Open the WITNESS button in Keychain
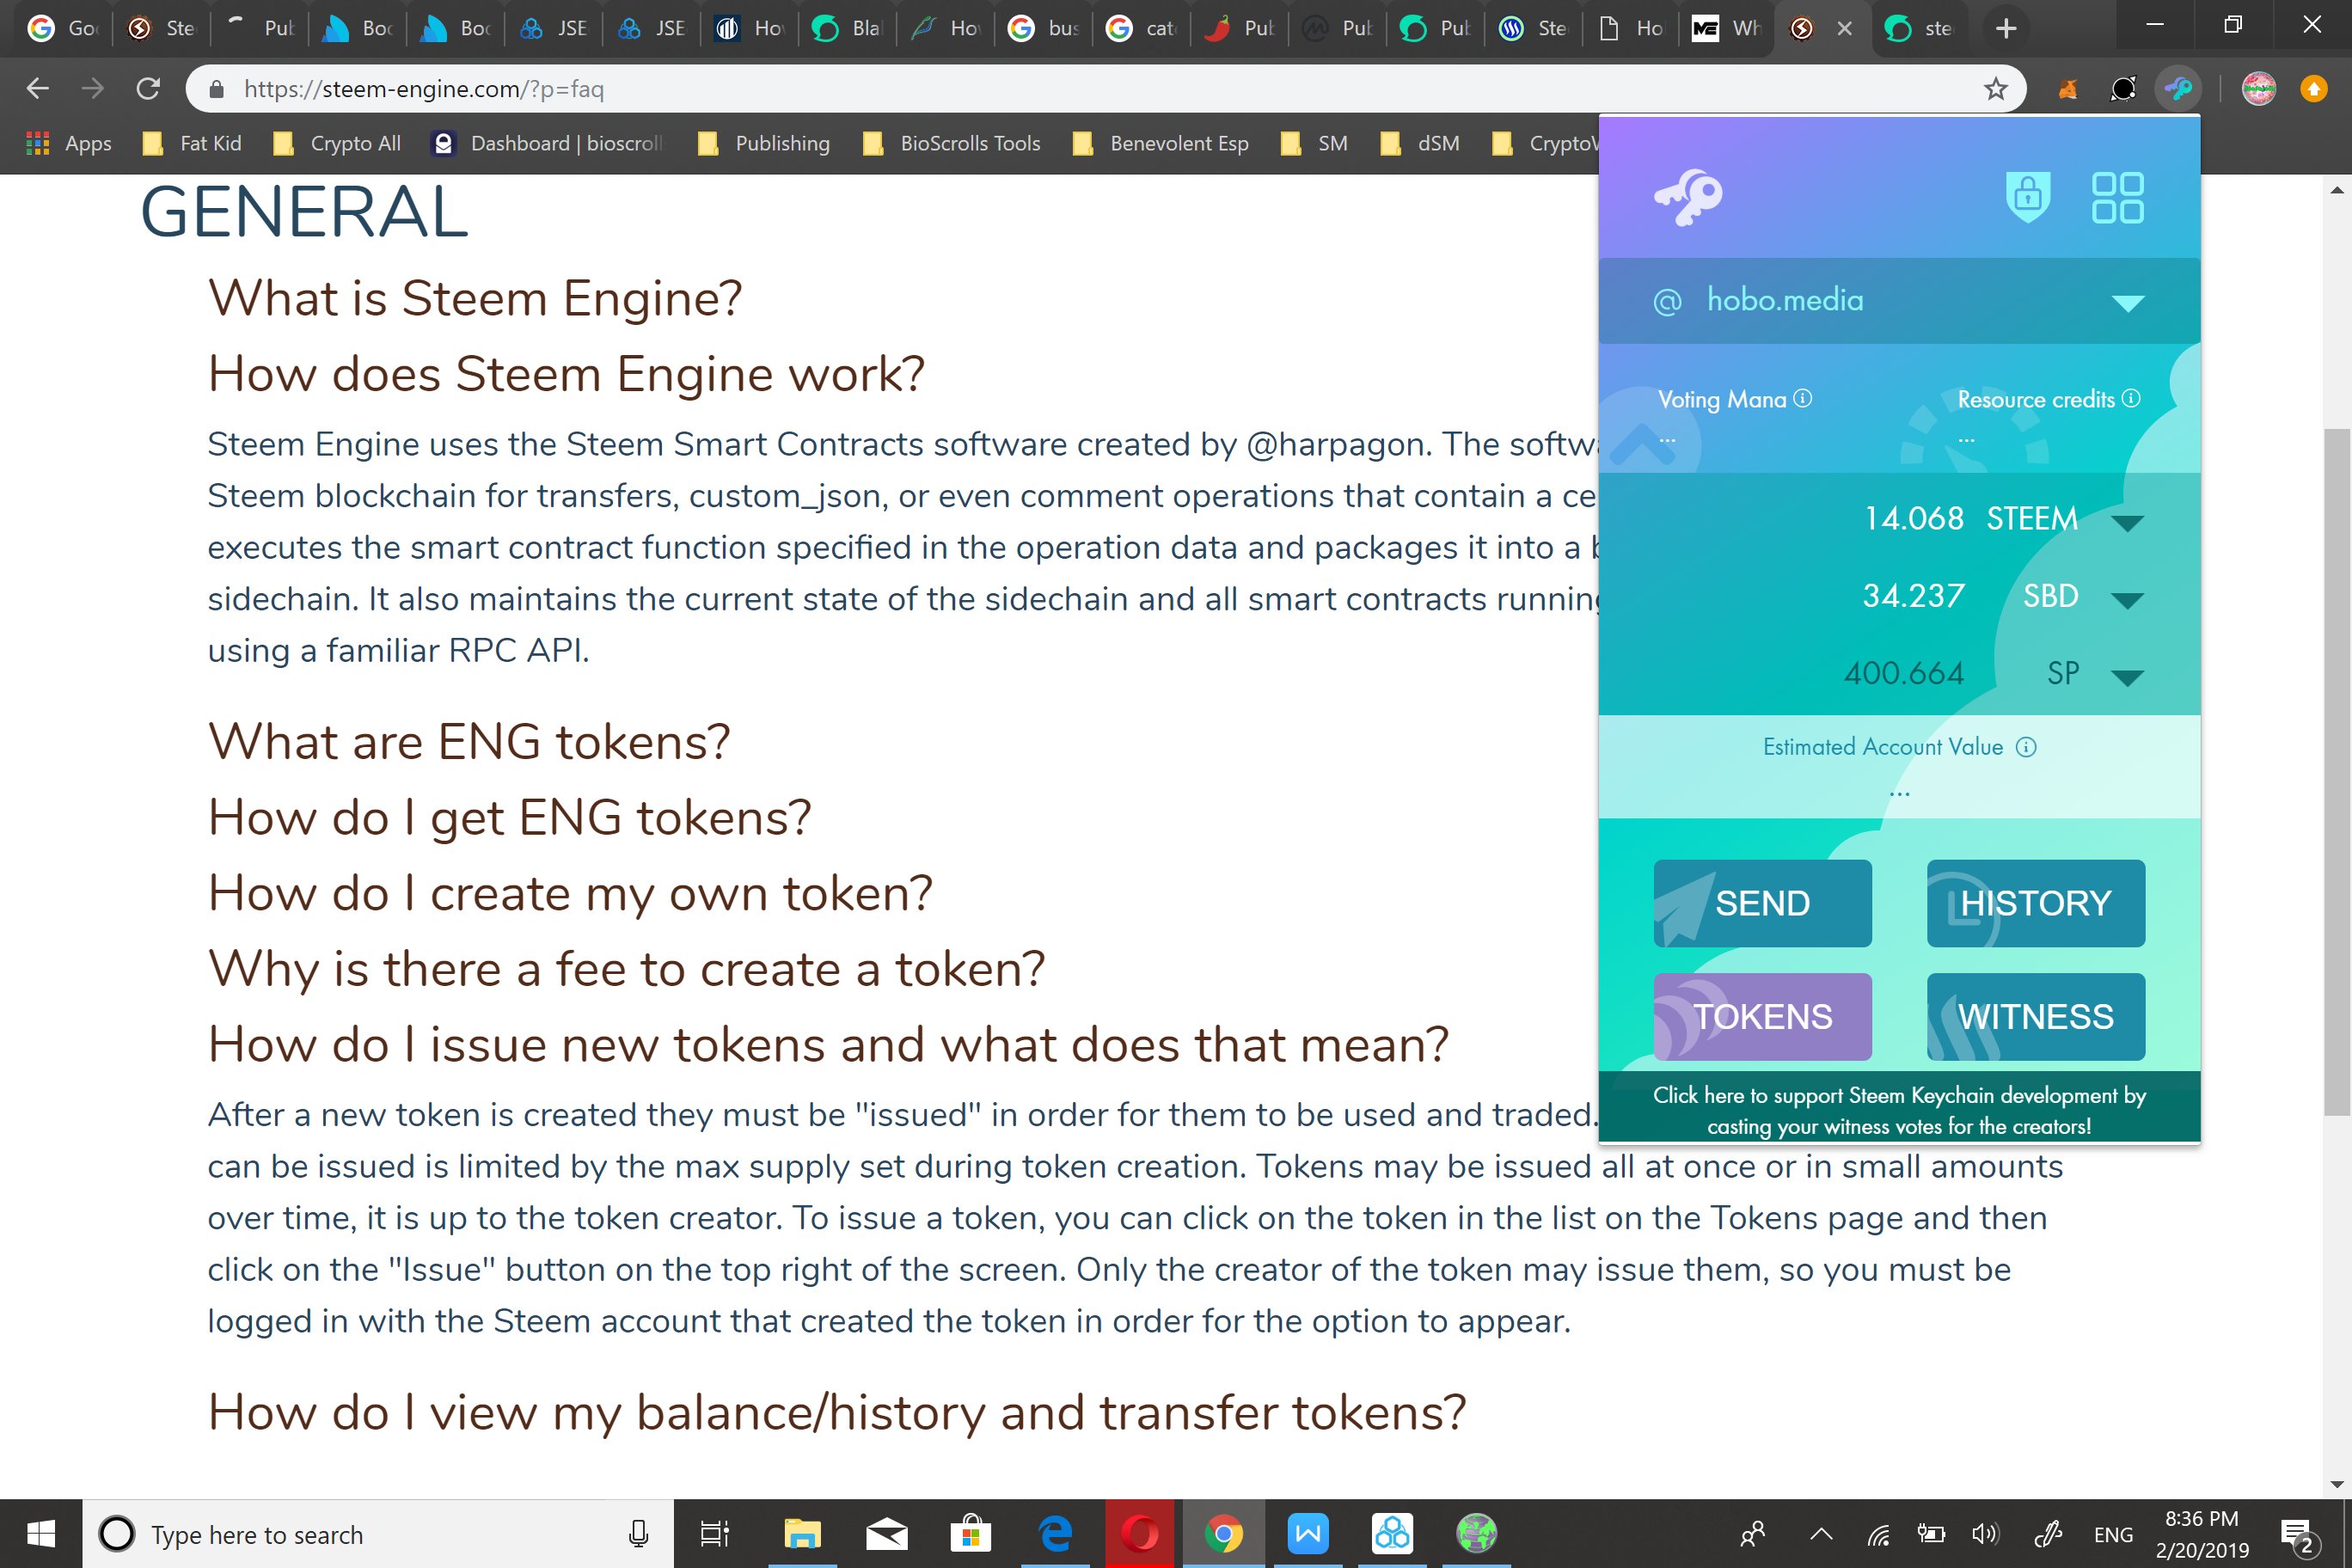Screen dimensions: 2352x1568 pyautogui.click(x=2035, y=1016)
